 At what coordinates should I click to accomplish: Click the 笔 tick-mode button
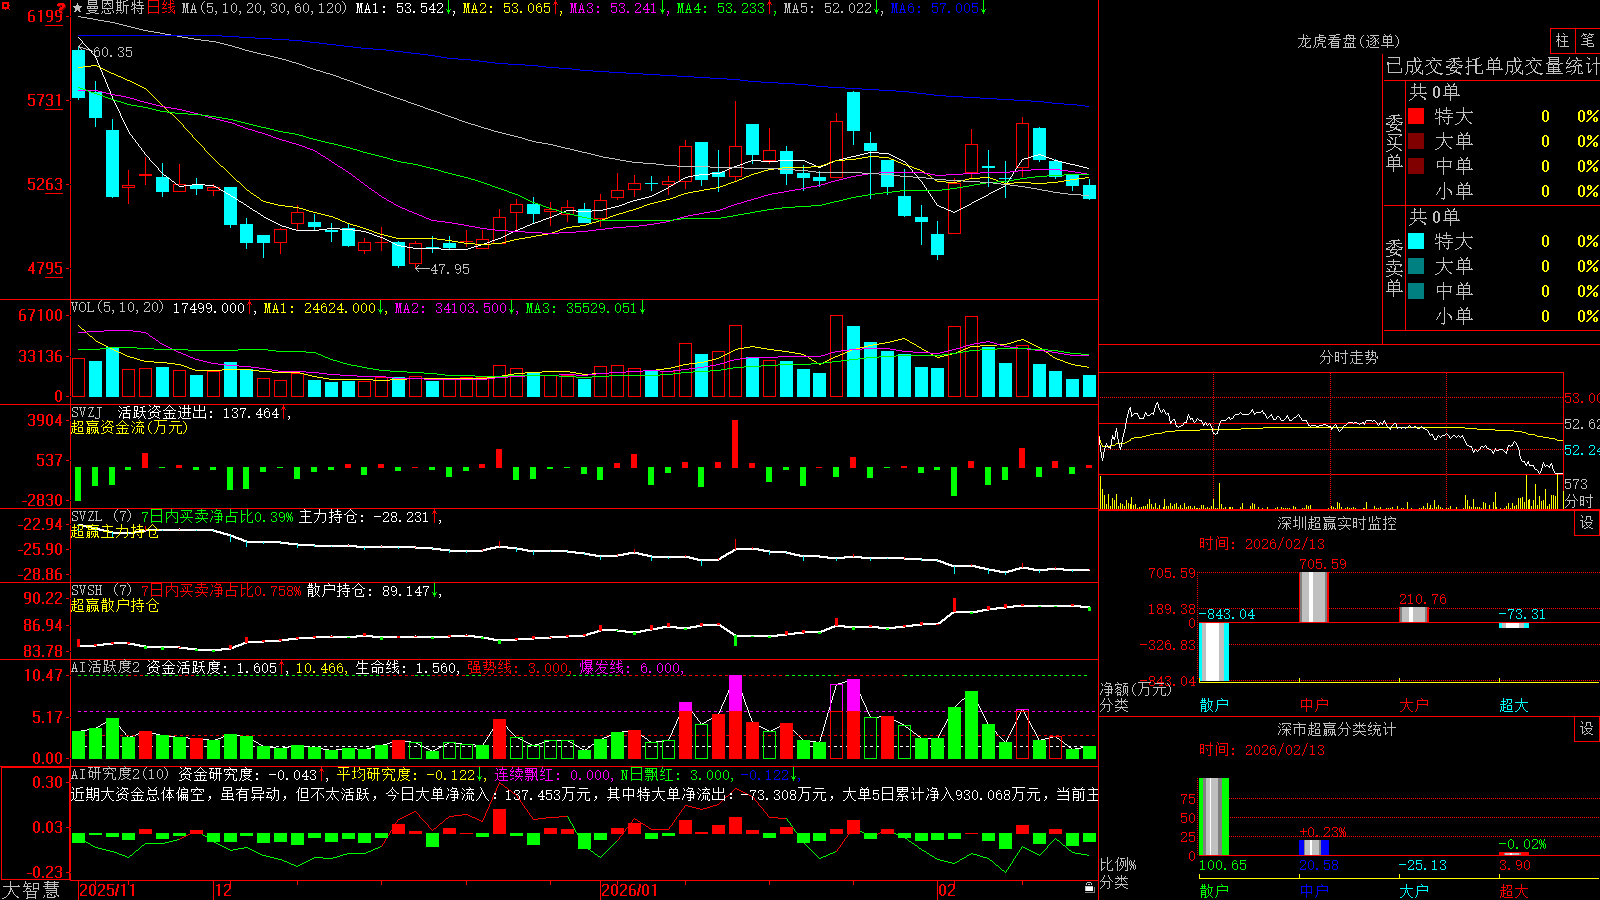[x=1588, y=40]
